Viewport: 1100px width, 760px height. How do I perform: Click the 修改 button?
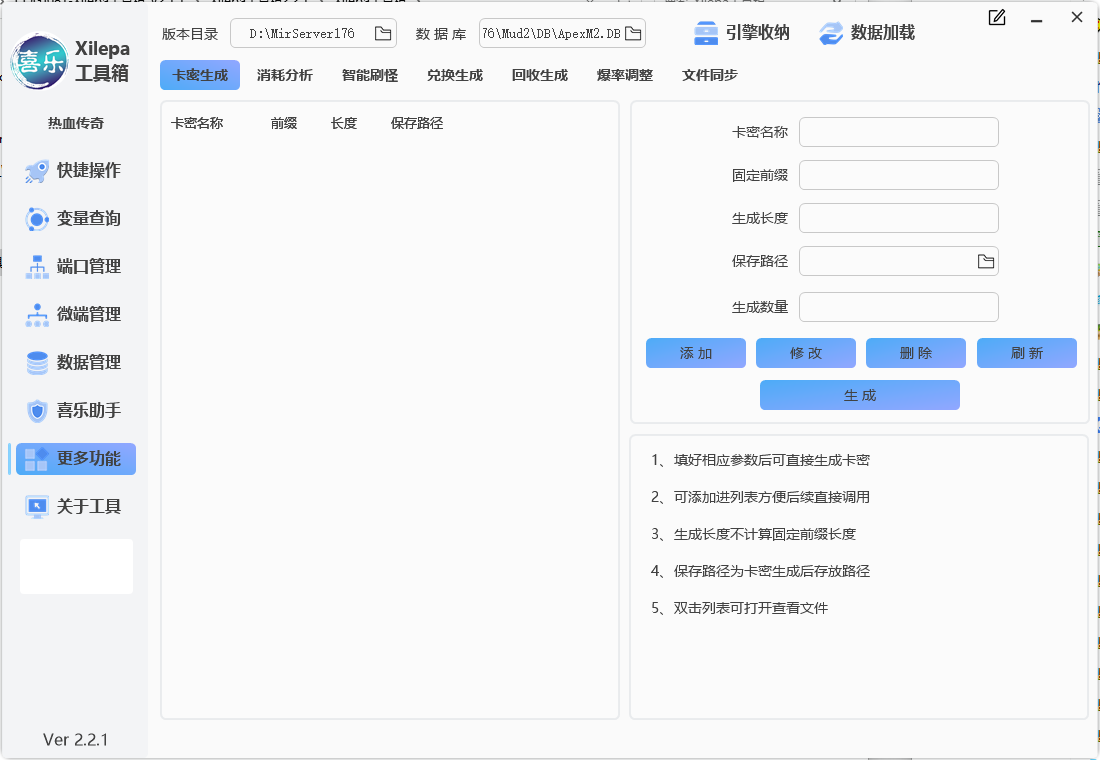tap(805, 353)
